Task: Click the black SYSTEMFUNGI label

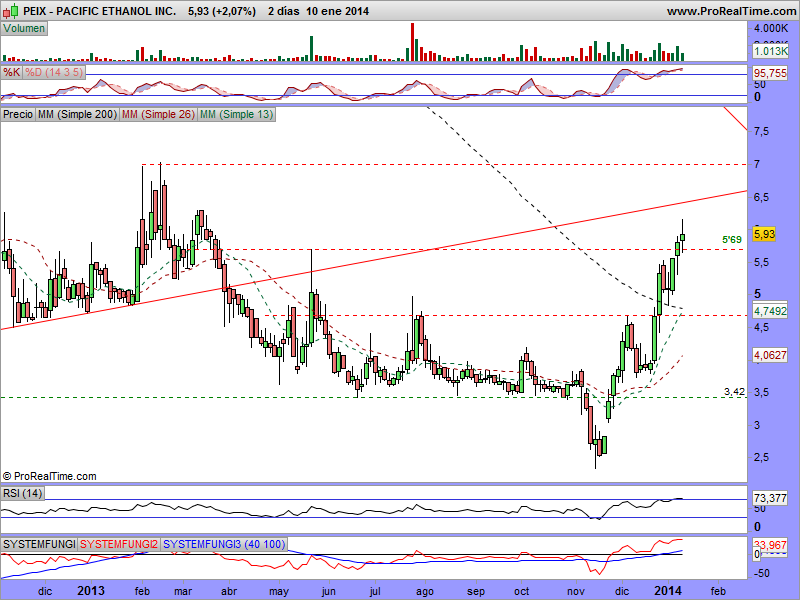Action: [x=39, y=544]
